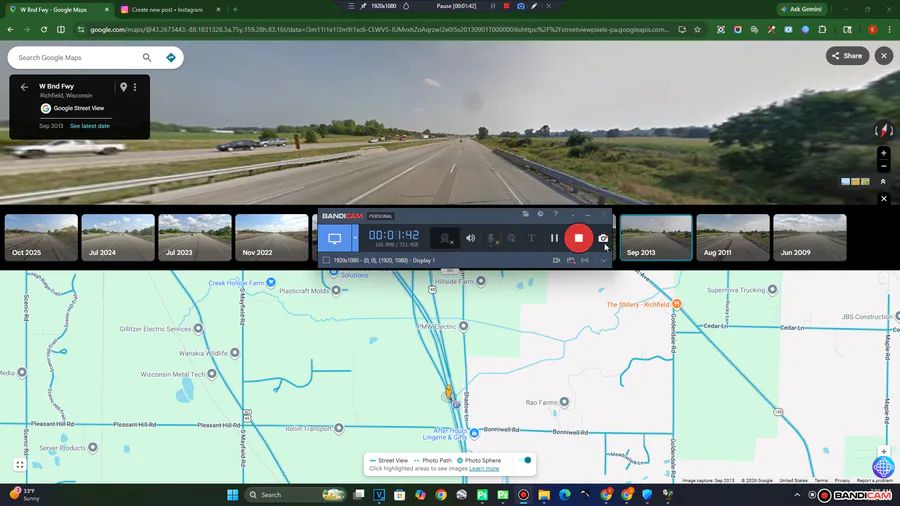Zoom in the map with plus button
The height and width of the screenshot is (506, 900).
click(884, 451)
